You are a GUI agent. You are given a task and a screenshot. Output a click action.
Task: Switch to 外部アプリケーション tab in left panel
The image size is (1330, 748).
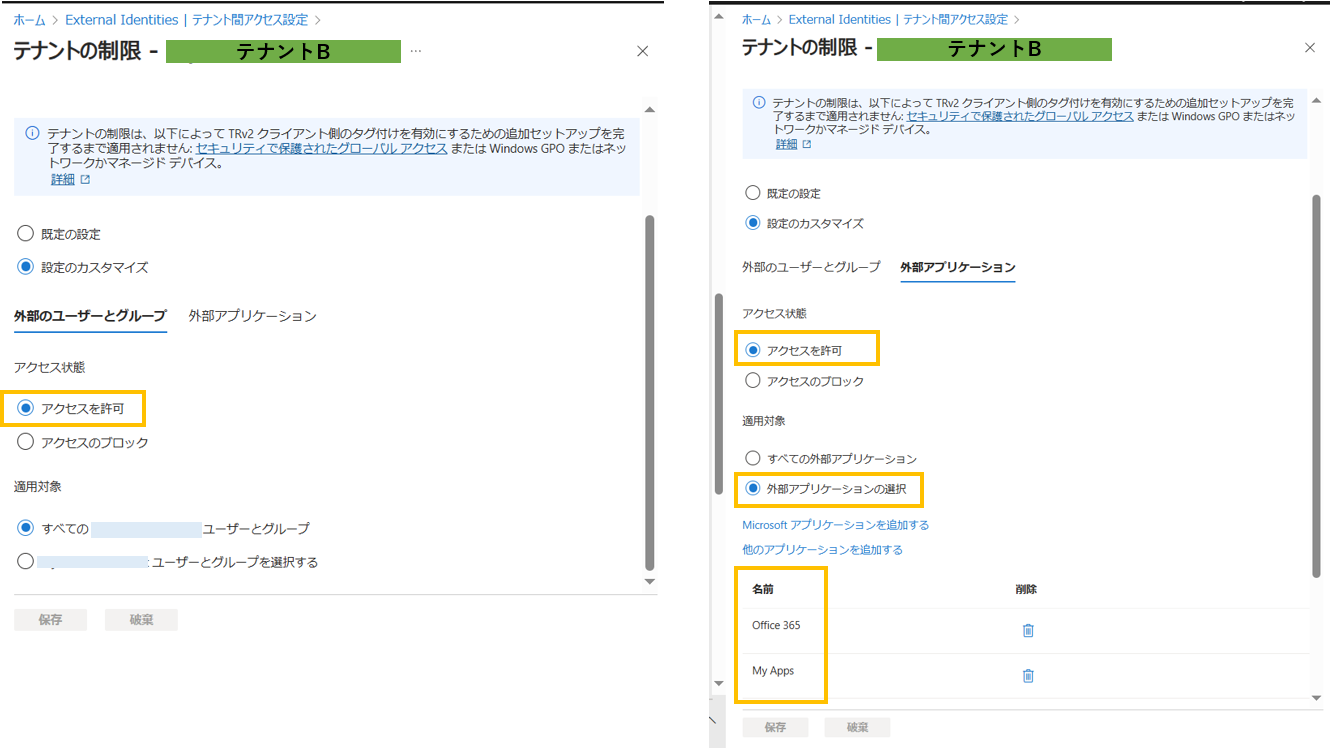point(253,316)
